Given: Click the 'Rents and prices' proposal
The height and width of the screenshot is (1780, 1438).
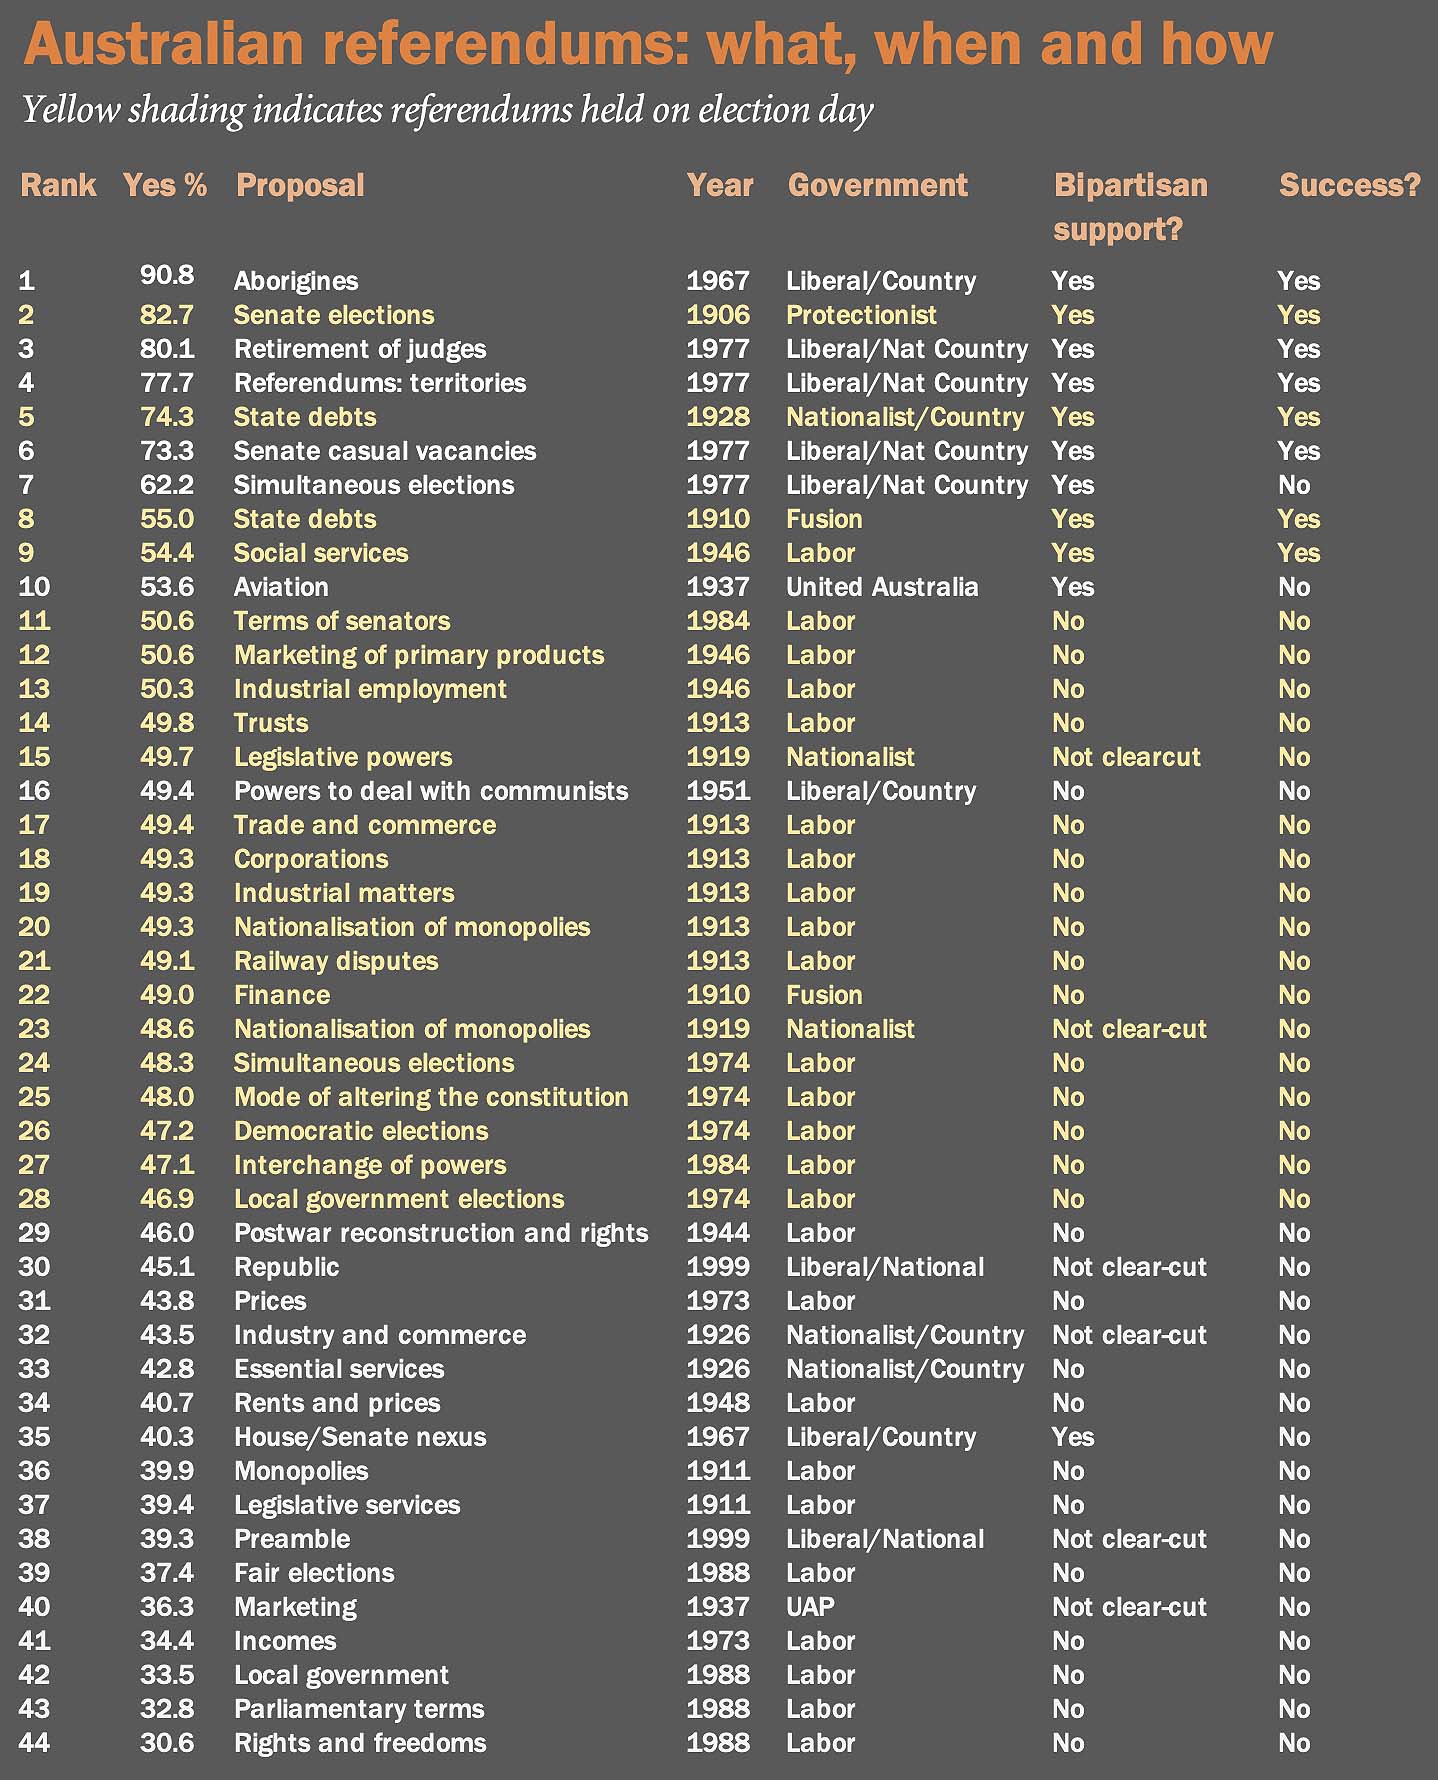Looking at the screenshot, I should [x=337, y=1404].
